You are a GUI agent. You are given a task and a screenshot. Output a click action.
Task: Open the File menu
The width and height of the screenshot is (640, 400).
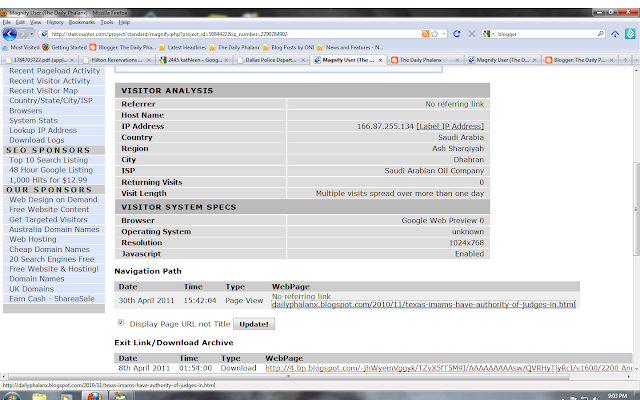pos(7,22)
